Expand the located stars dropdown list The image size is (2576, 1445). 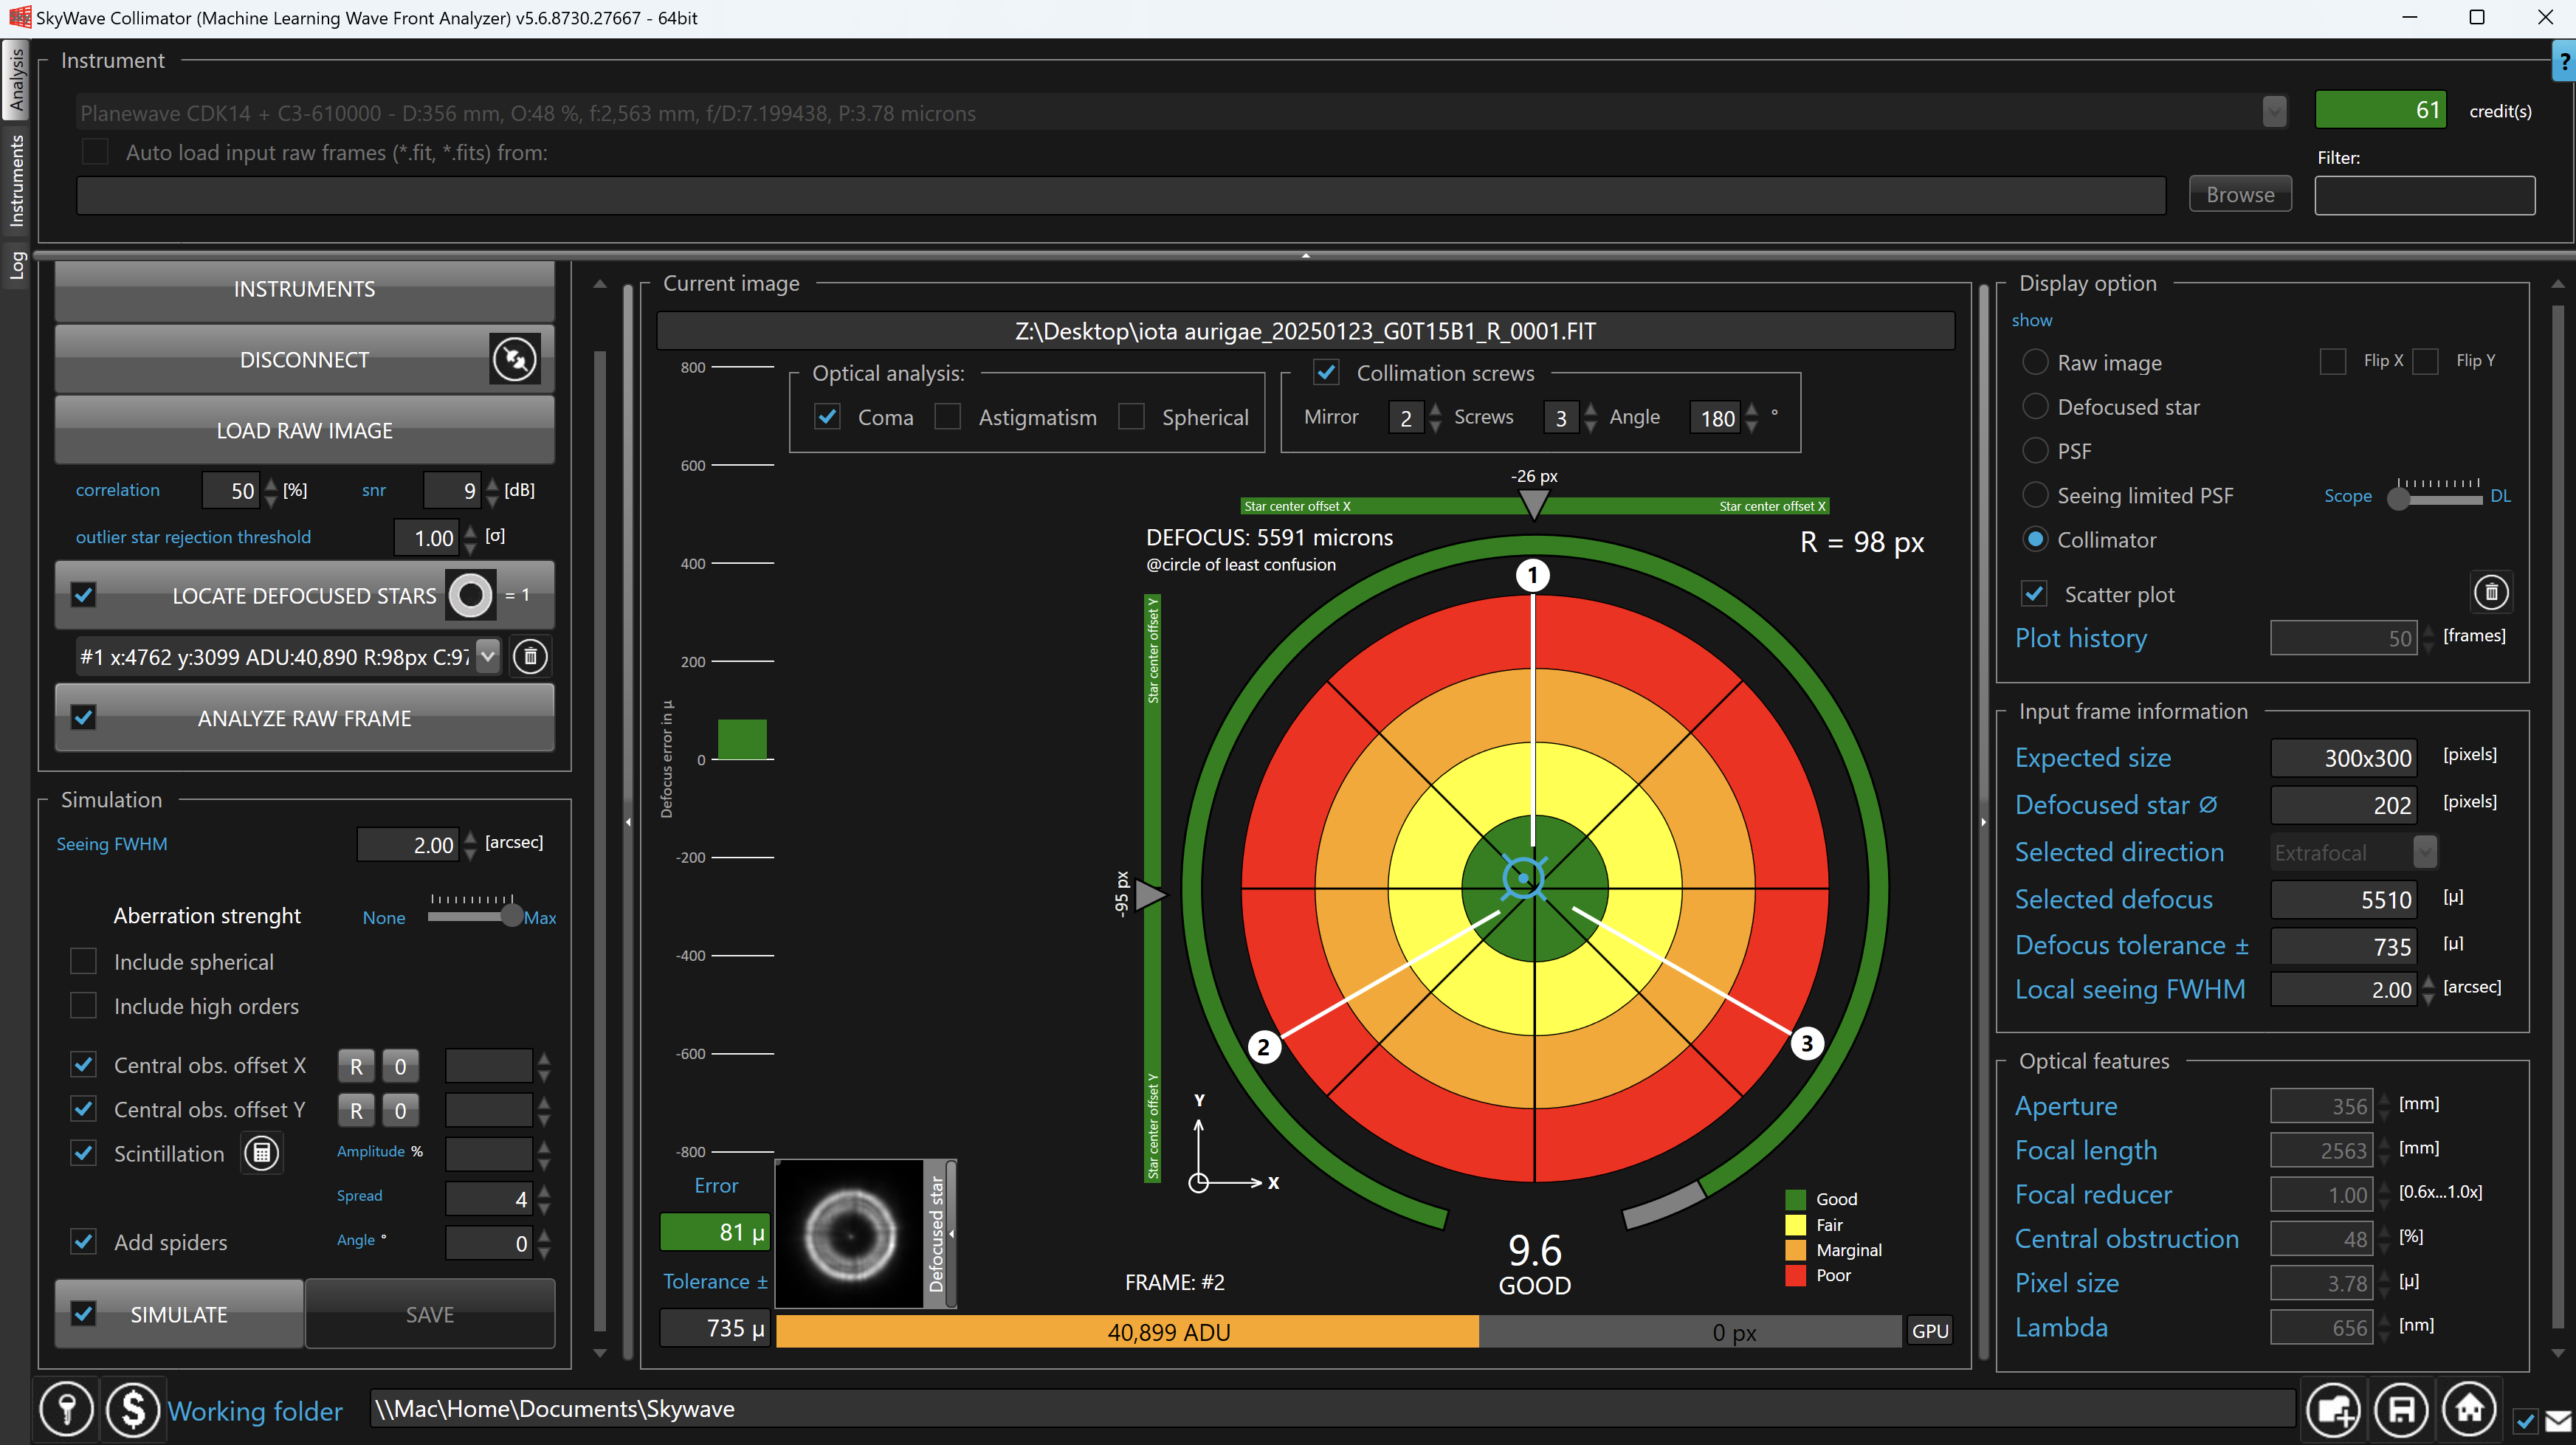coord(488,657)
